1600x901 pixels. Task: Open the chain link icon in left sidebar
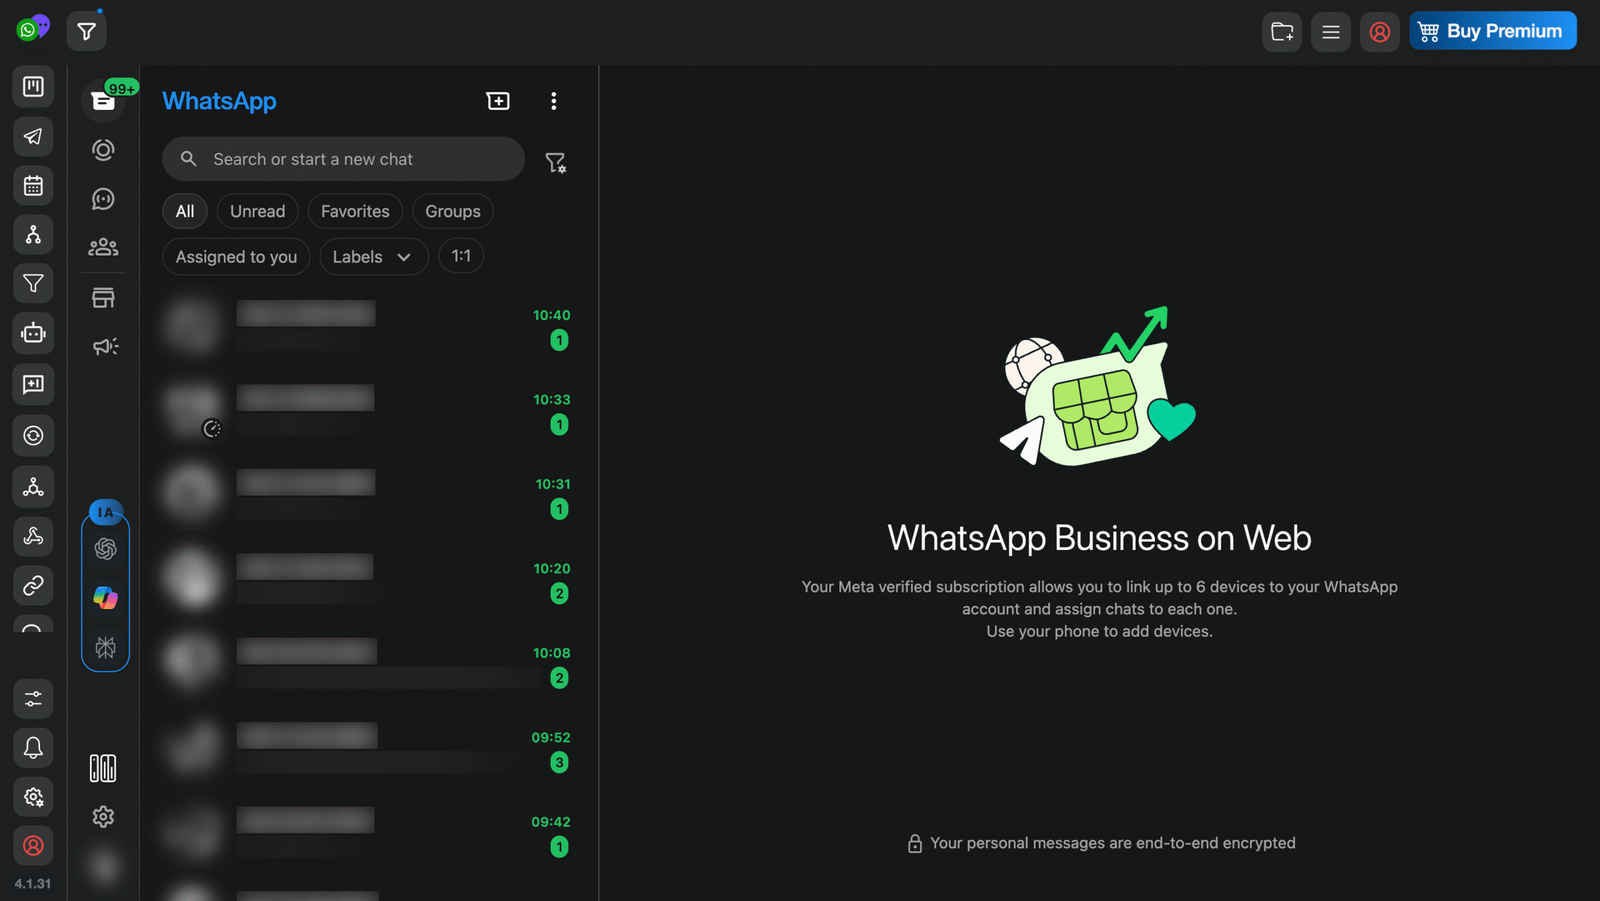(33, 585)
